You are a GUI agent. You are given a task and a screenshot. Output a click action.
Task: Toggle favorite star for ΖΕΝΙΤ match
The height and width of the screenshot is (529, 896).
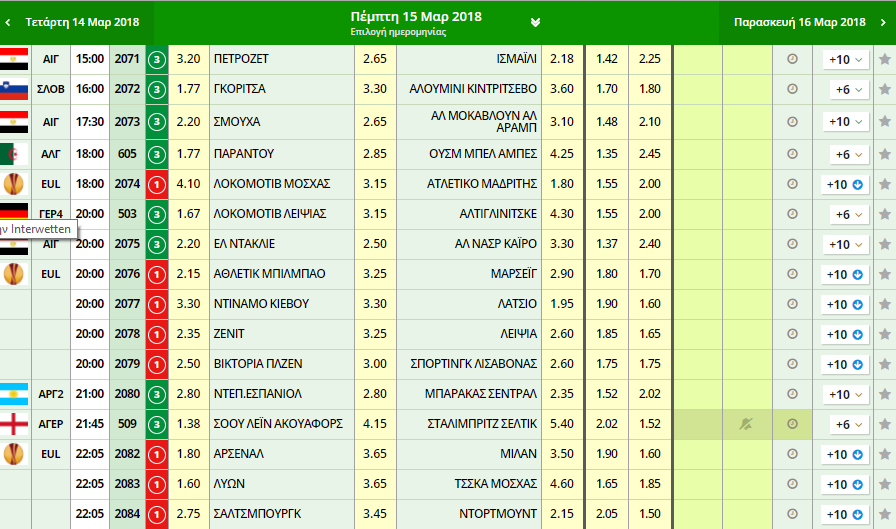(x=884, y=334)
